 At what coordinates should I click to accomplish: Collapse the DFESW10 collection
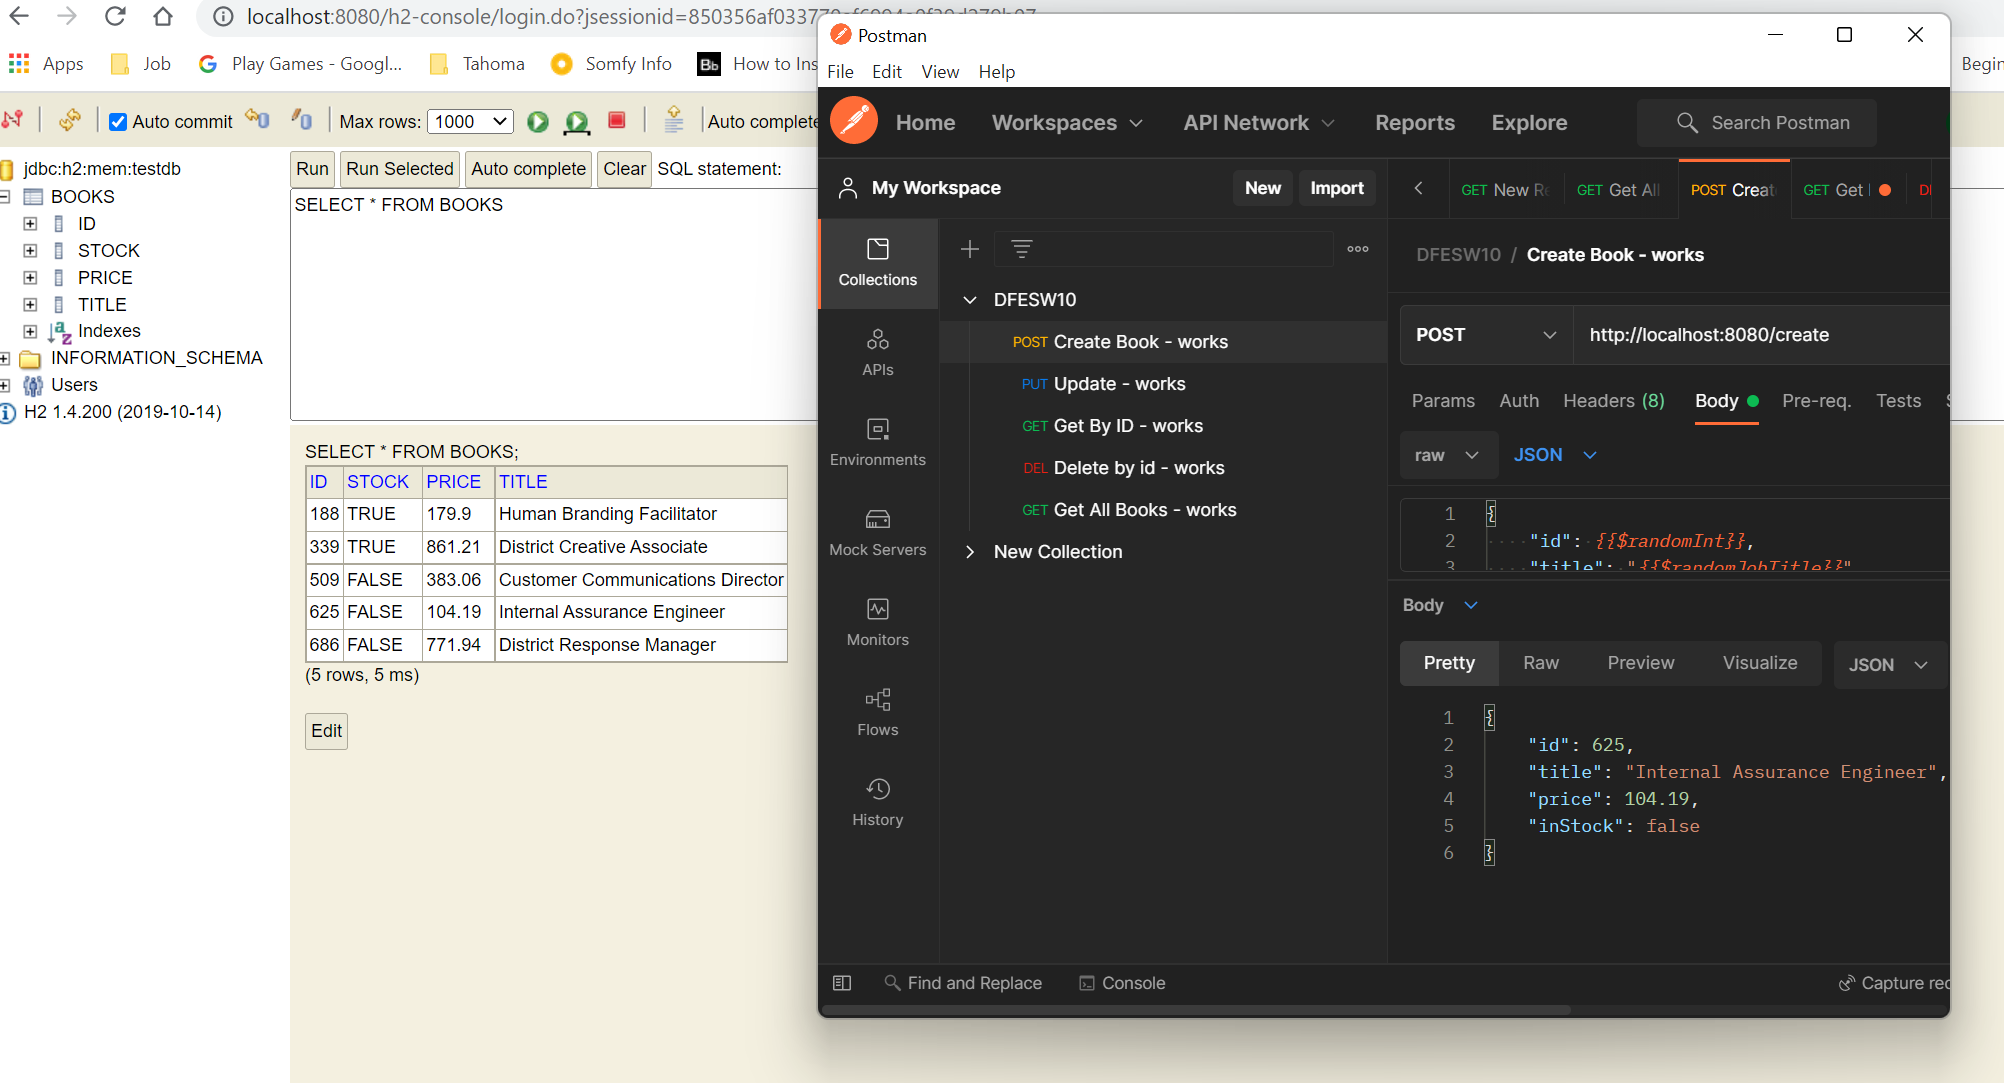(969, 299)
